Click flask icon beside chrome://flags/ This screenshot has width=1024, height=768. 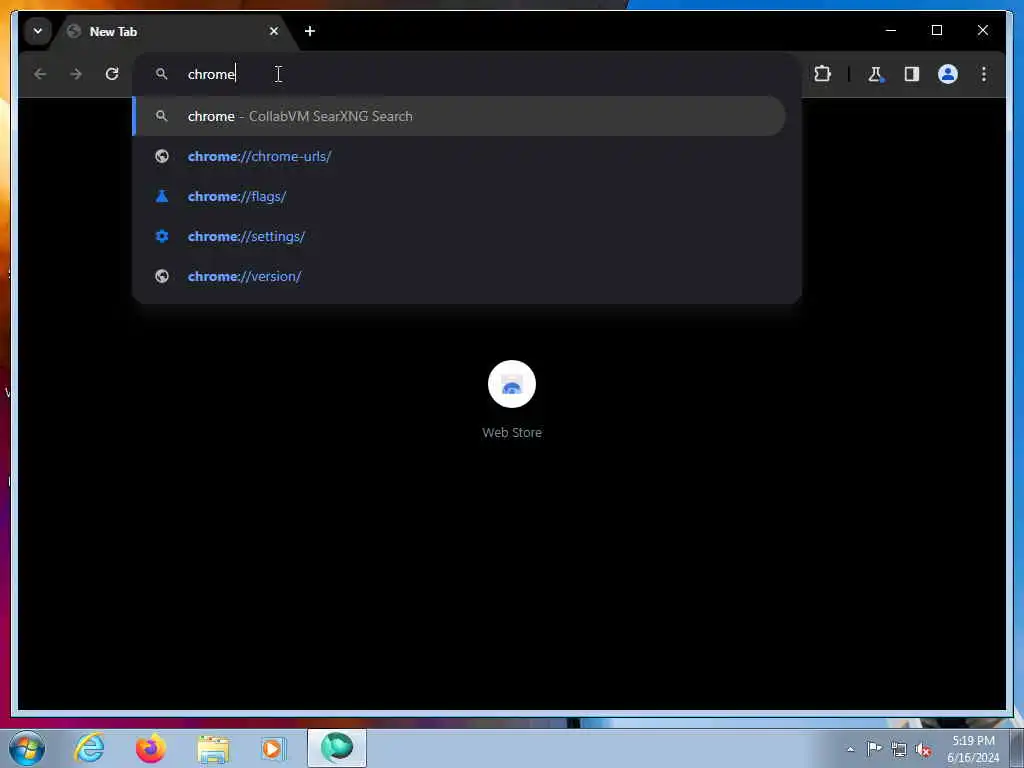click(162, 197)
